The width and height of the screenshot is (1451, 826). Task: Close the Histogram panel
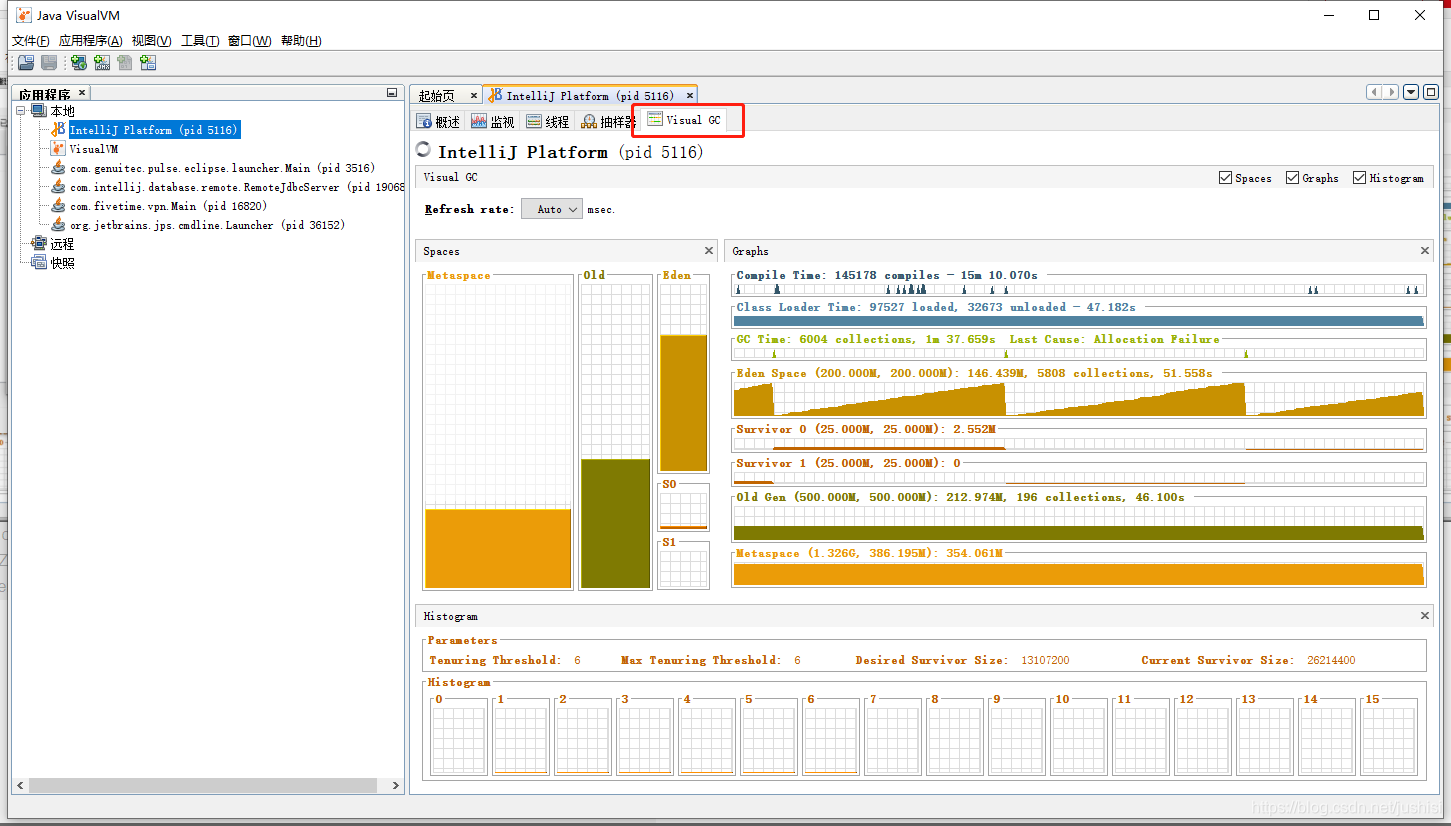[1425, 616]
